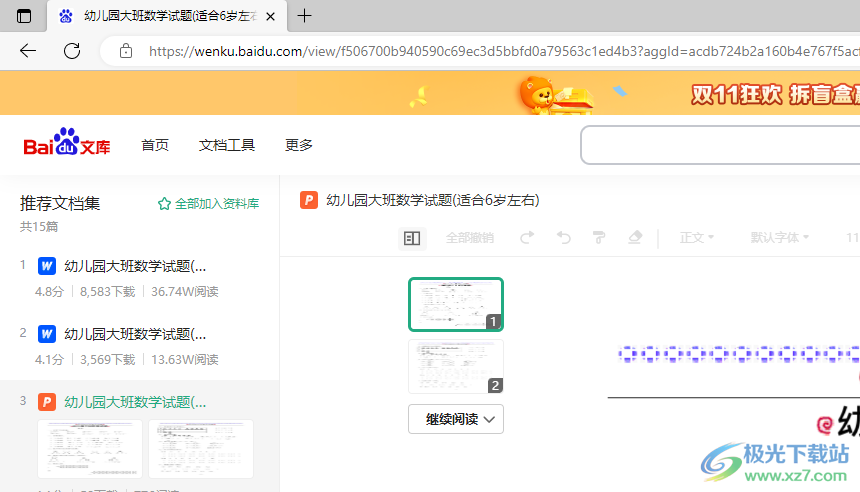
Task: Go back to the previous page
Action: click(x=27, y=51)
